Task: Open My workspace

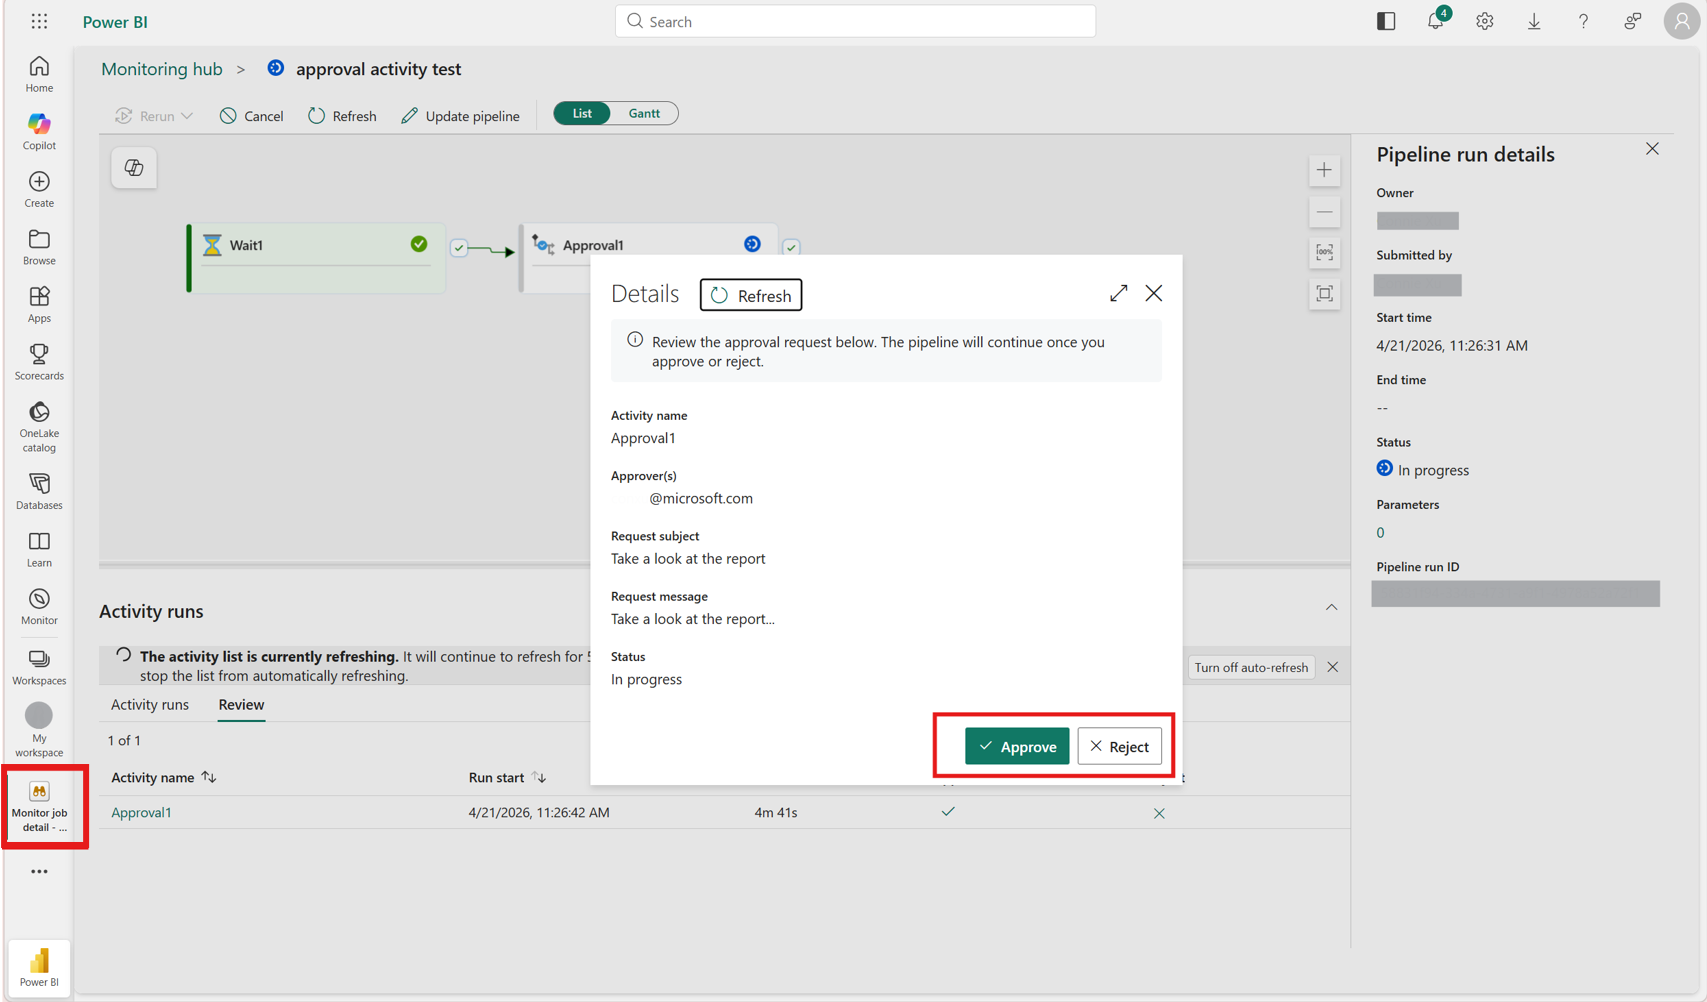Action: [39, 730]
